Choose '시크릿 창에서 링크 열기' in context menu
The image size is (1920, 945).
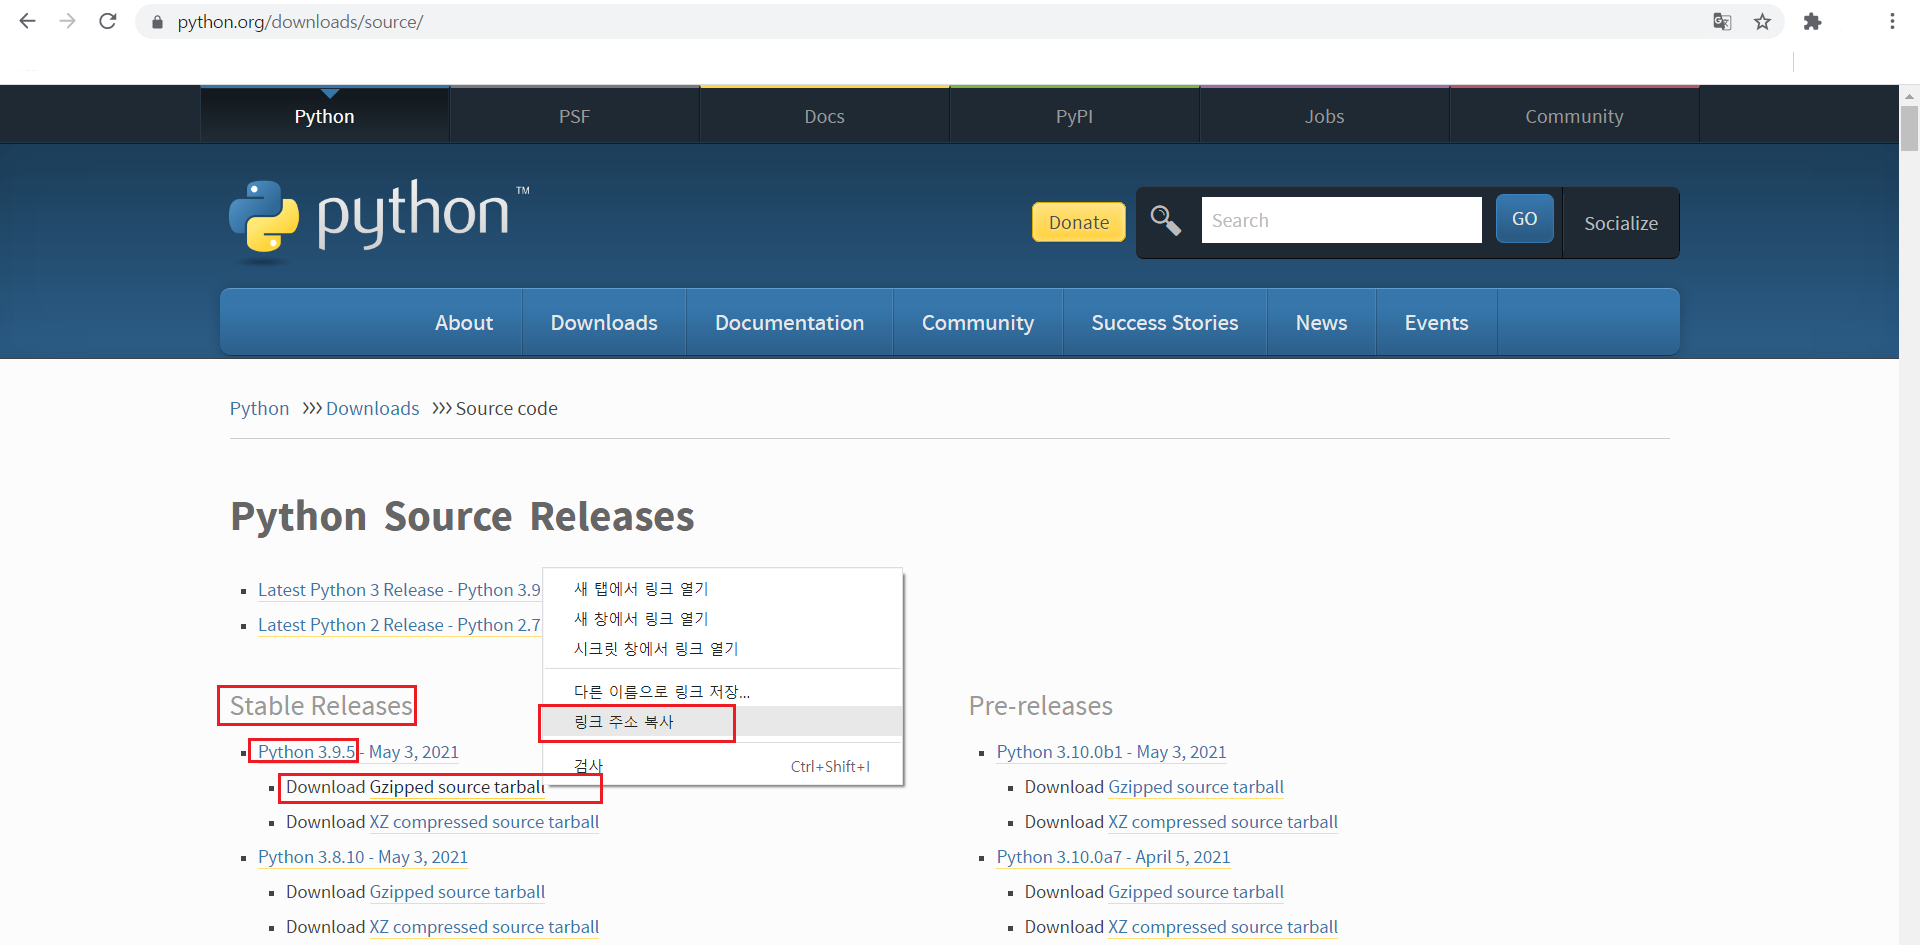coord(722,648)
